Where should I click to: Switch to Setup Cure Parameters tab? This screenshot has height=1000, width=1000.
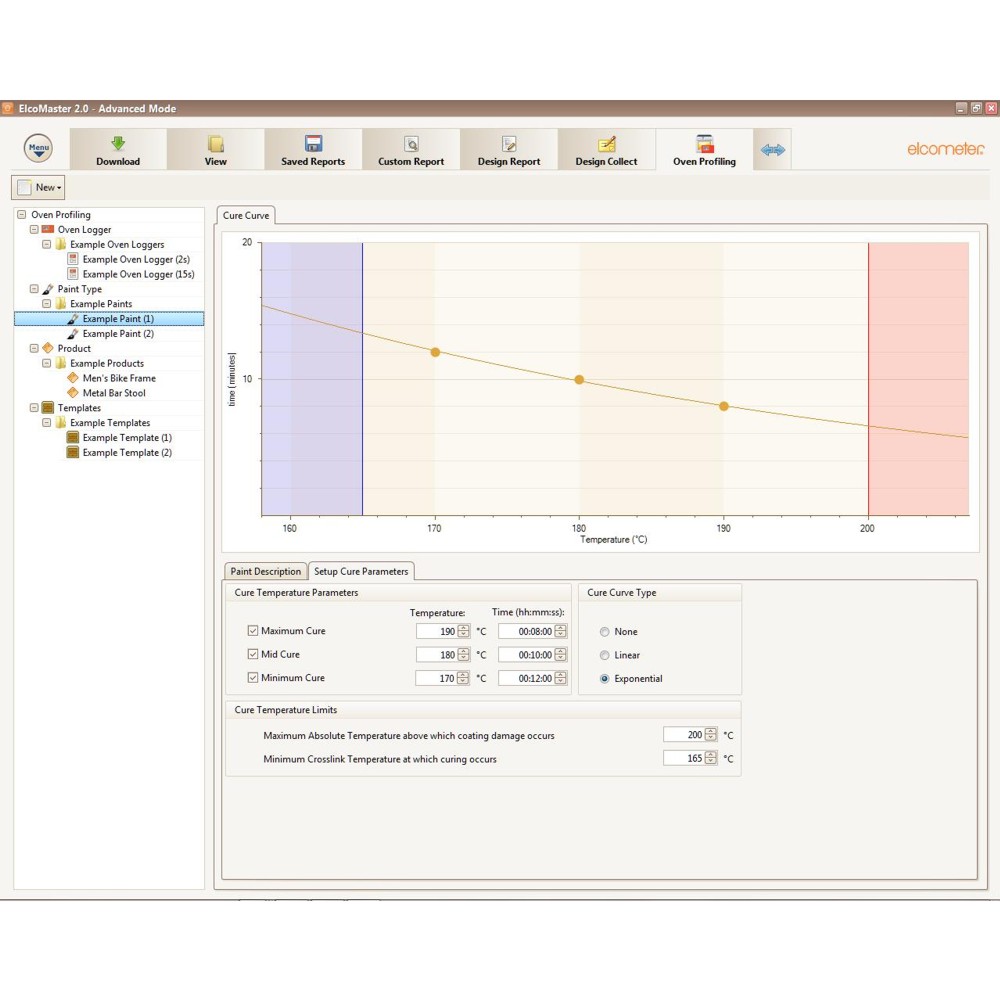click(361, 571)
